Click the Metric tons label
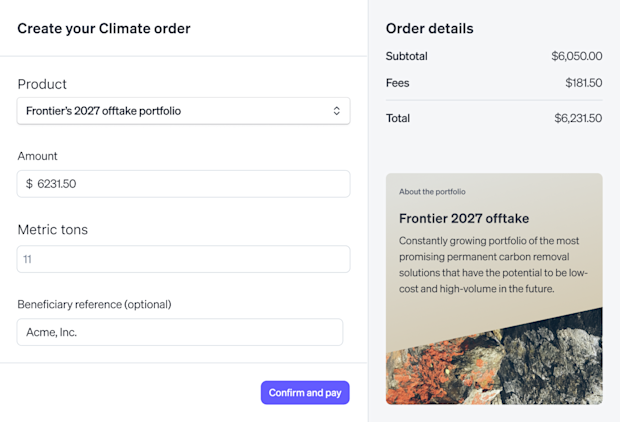The image size is (620, 422). pyautogui.click(x=53, y=230)
